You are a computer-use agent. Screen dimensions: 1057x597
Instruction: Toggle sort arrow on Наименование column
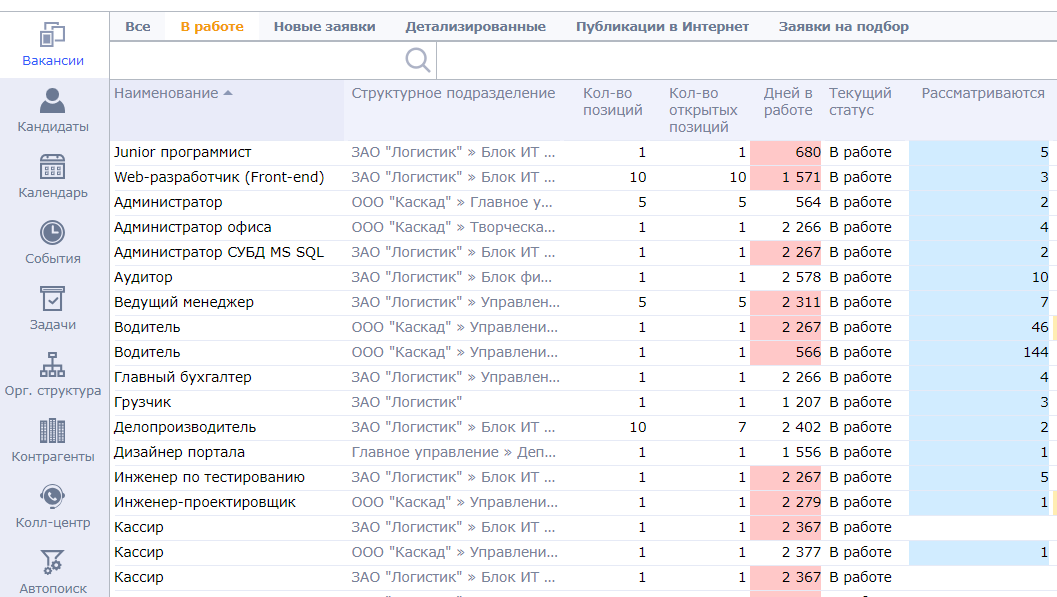point(228,93)
